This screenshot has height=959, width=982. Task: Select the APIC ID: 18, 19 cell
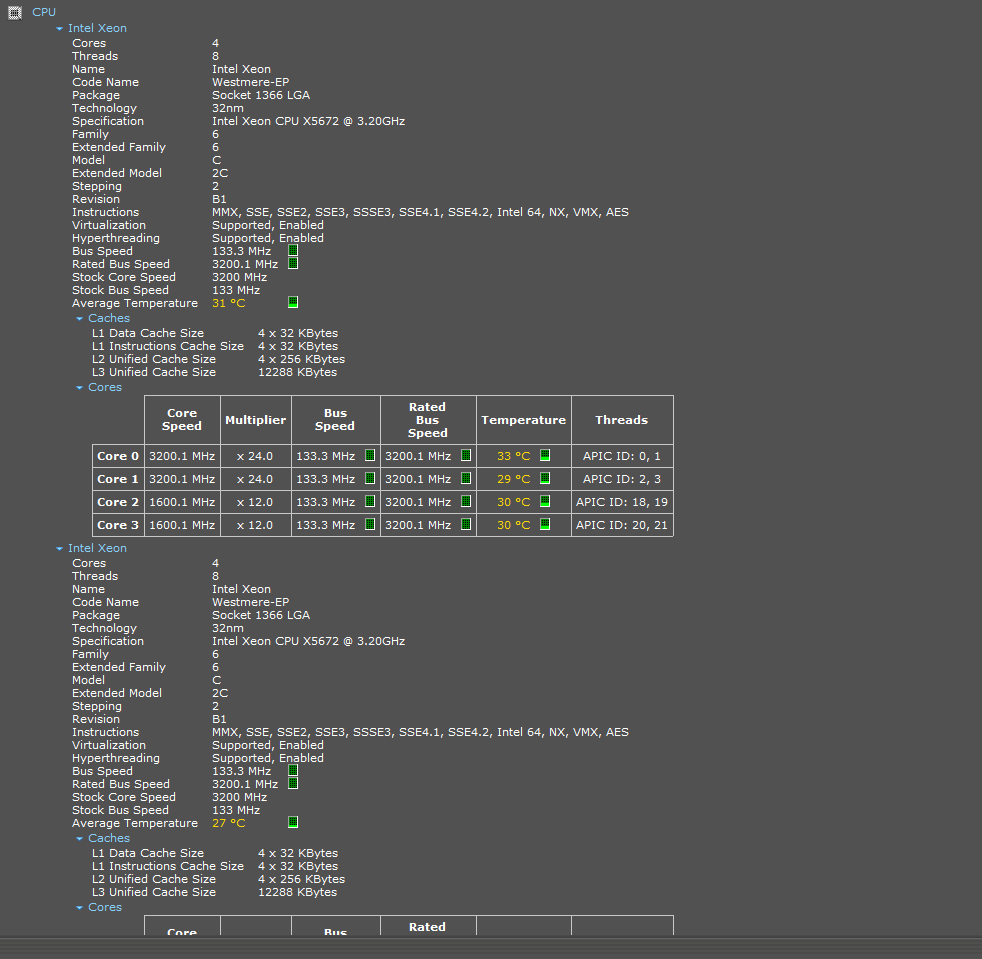pos(622,502)
